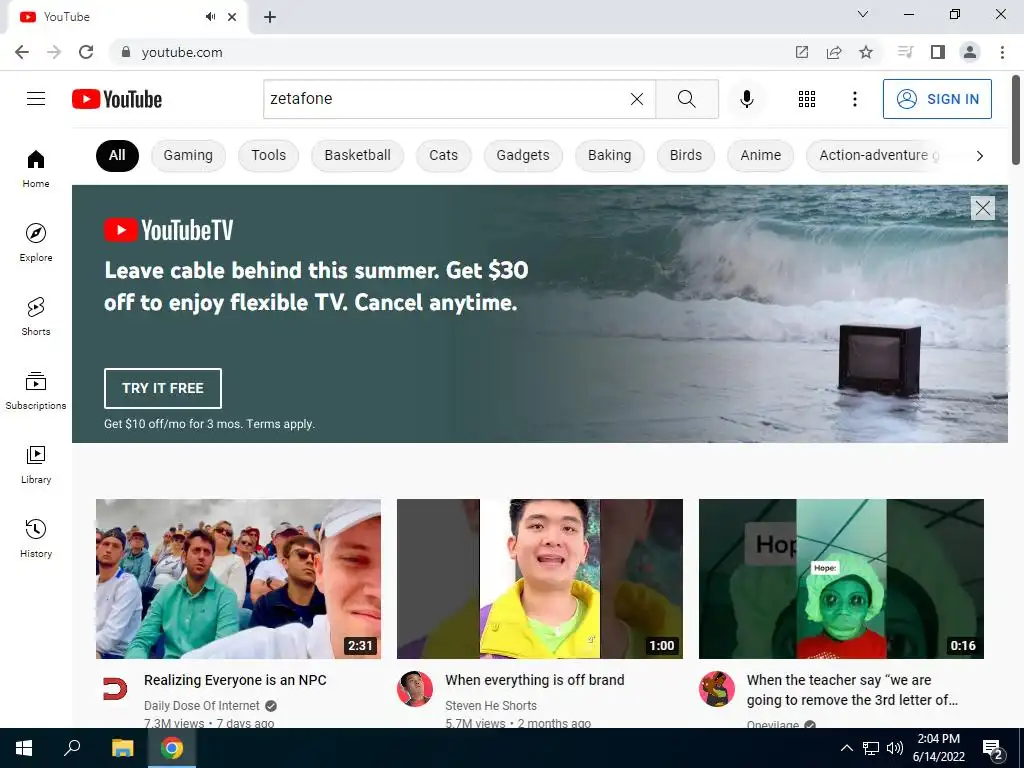1024x768 pixels.
Task: Open Subscriptions in sidebar
Action: click(36, 390)
